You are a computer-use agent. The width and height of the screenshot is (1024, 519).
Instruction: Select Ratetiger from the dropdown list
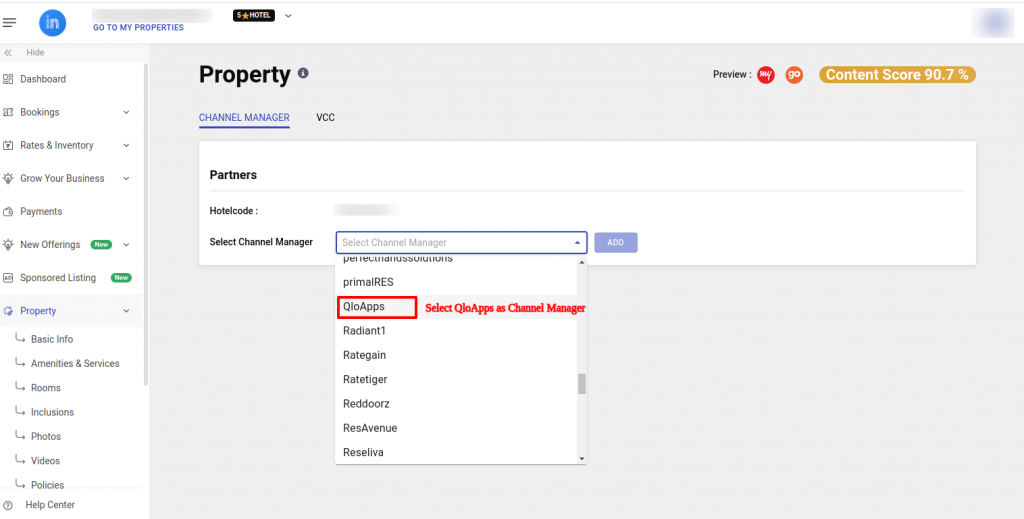click(x=456, y=379)
